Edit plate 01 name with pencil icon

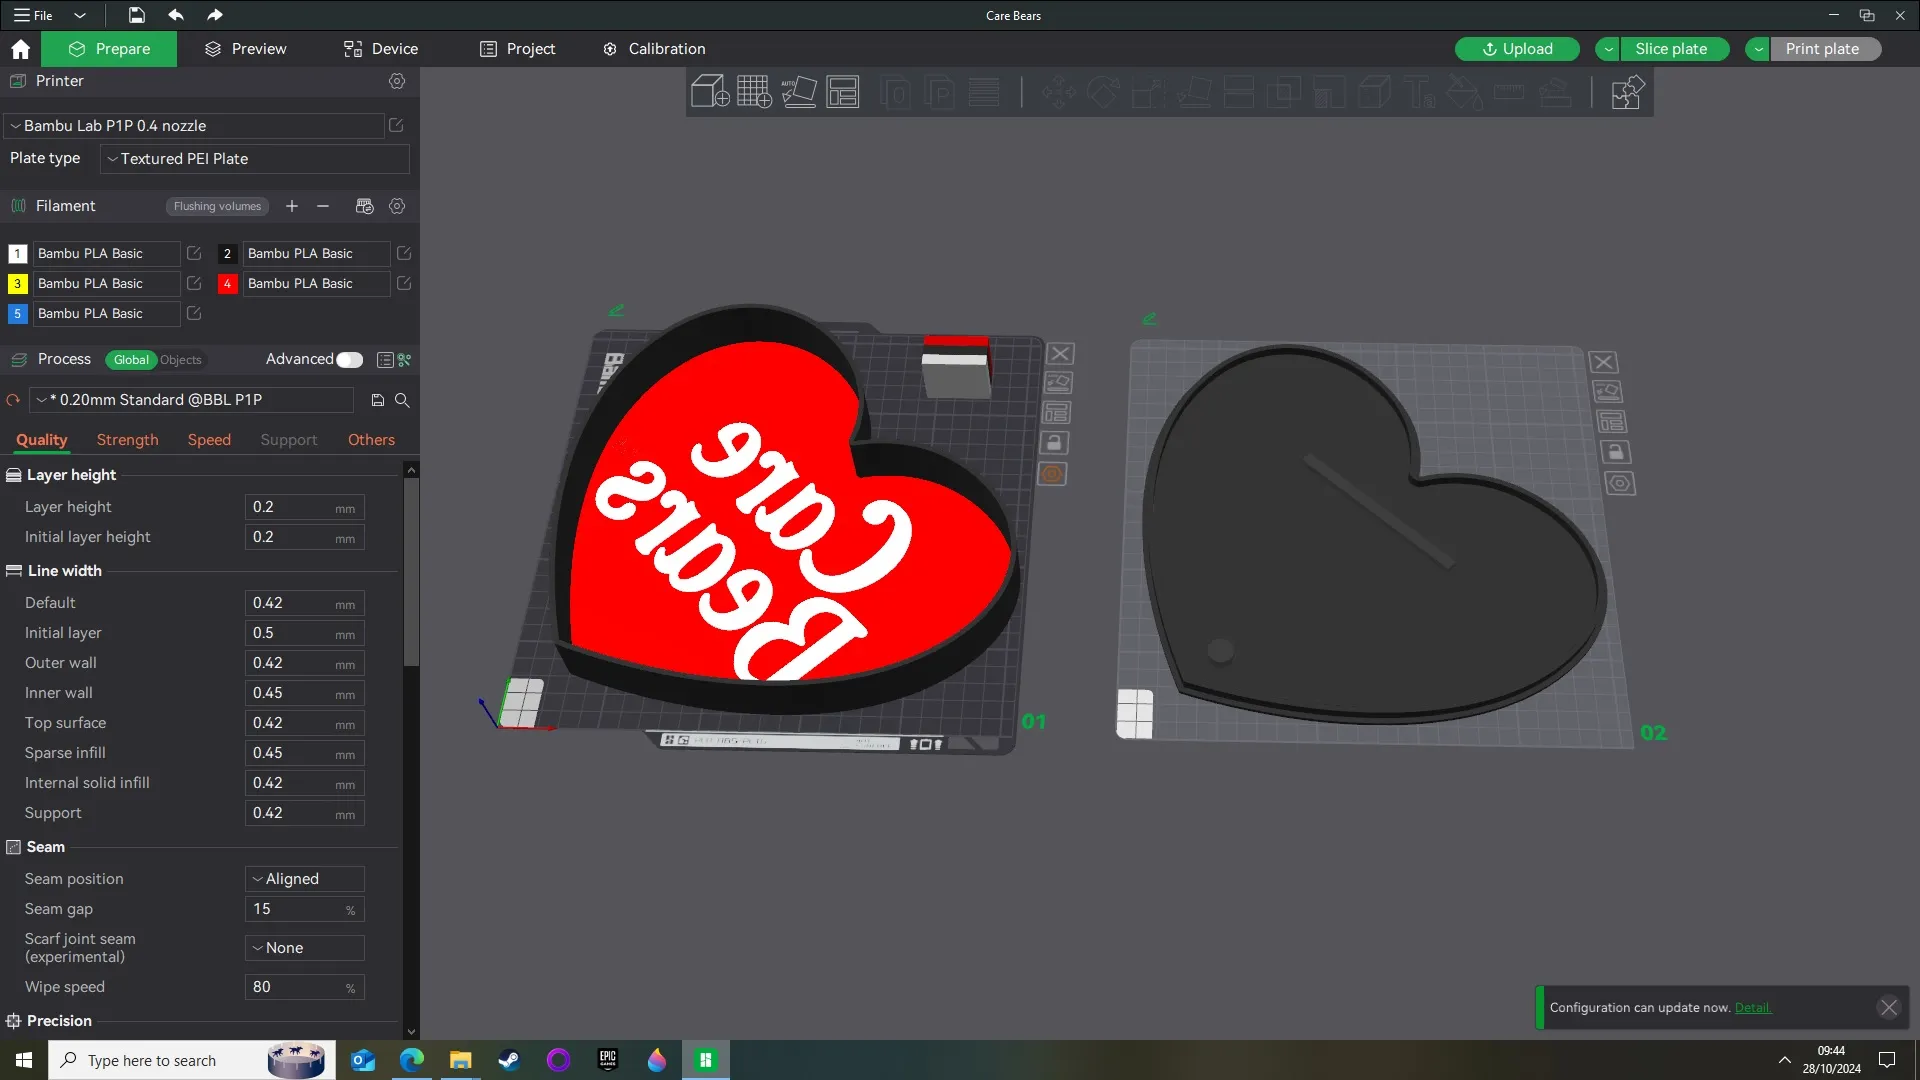pos(616,310)
